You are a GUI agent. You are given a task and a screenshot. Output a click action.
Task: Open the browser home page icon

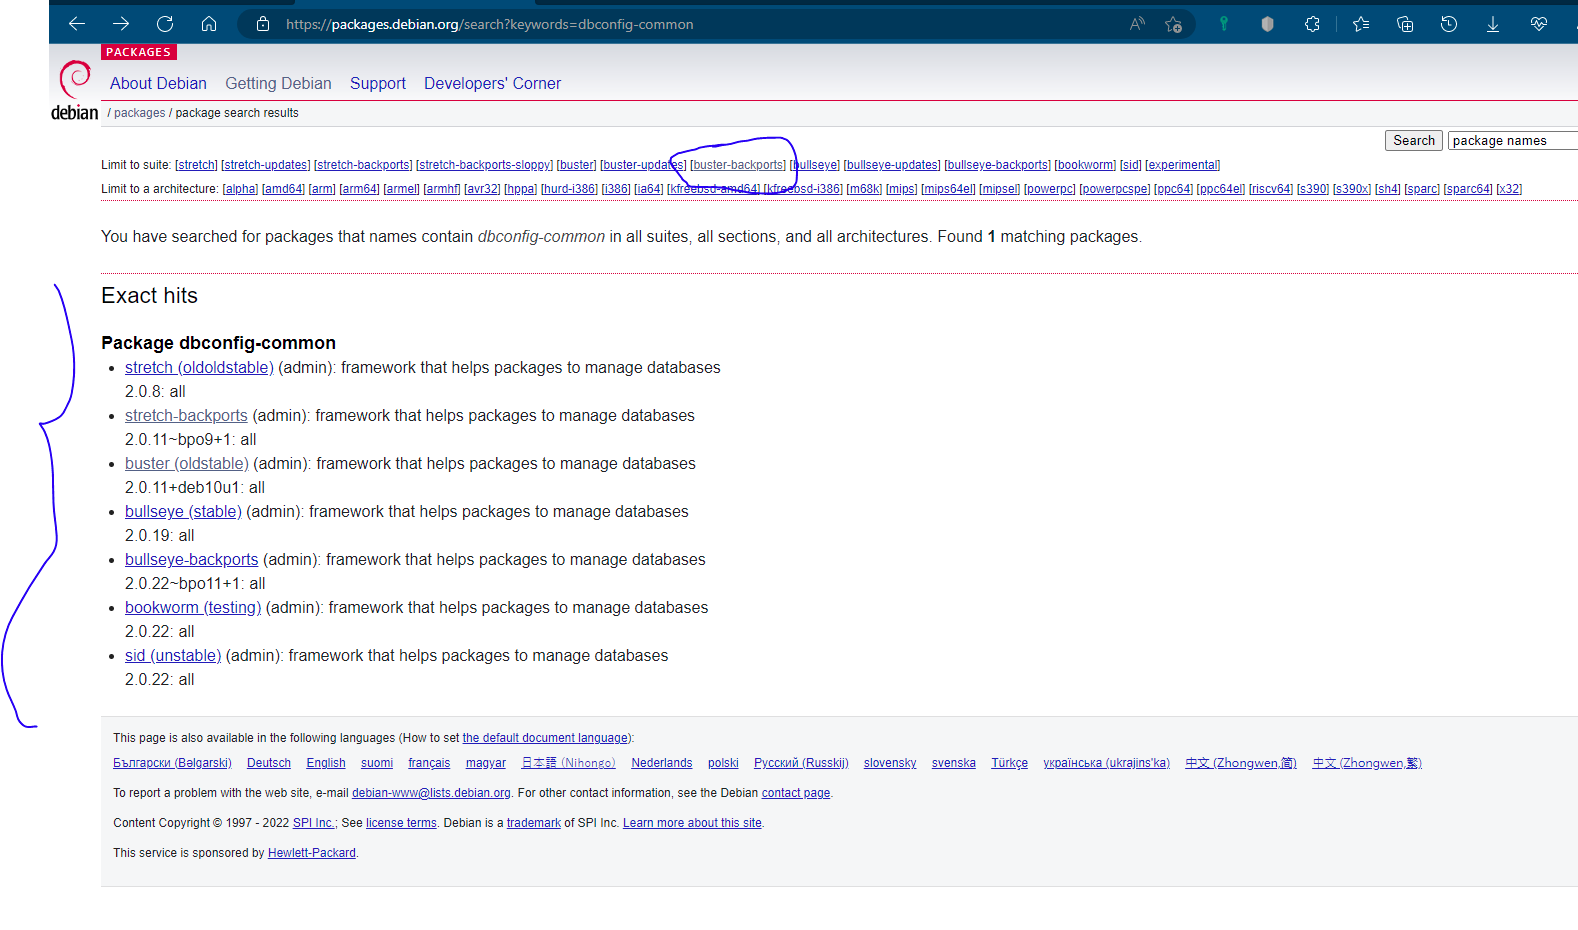coord(209,24)
